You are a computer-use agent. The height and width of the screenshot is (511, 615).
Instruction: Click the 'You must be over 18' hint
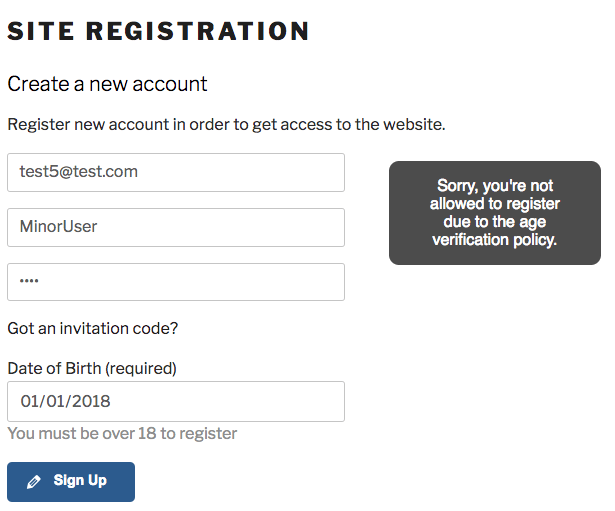(122, 433)
